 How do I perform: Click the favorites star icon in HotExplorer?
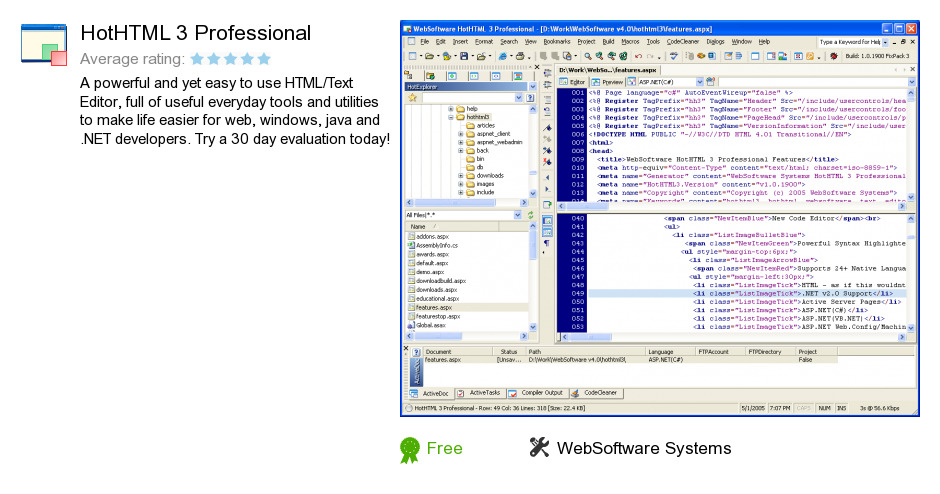click(412, 98)
